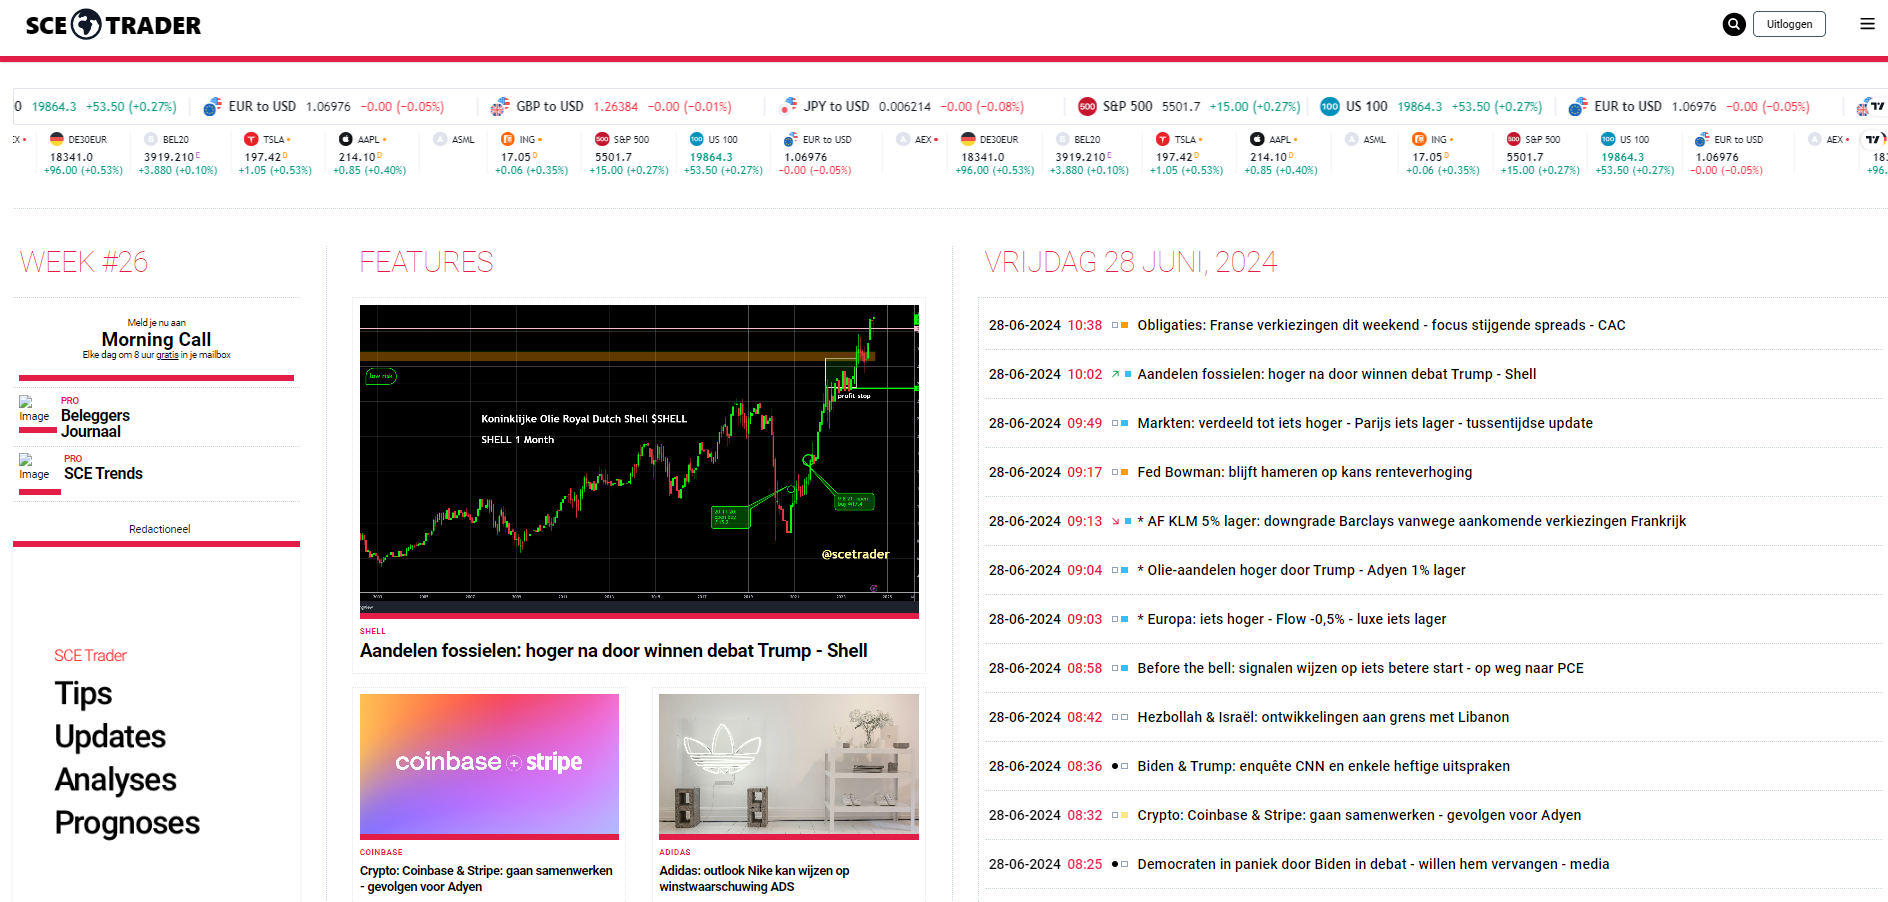Expand the hamburger menu in the header
This screenshot has width=1888, height=902.
[1867, 24]
